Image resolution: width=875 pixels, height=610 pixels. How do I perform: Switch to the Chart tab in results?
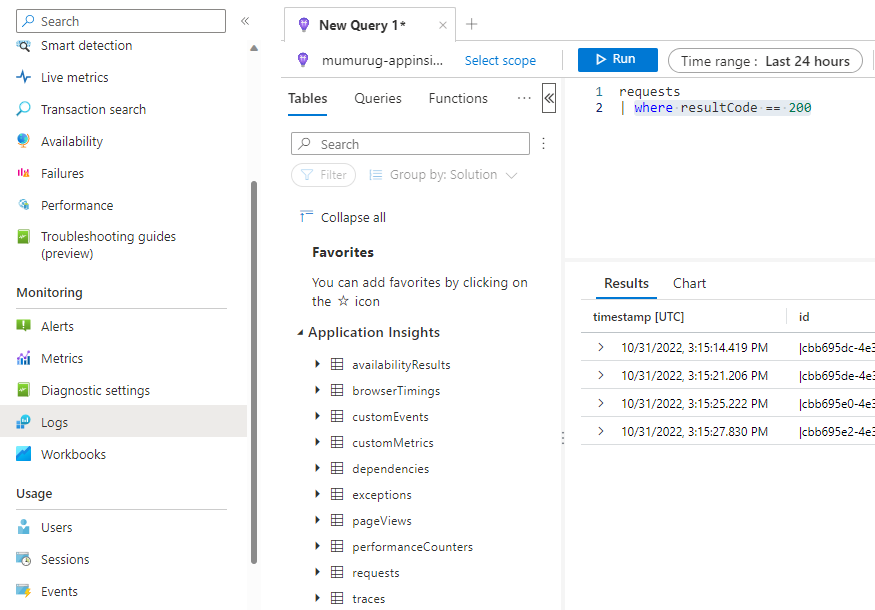pyautogui.click(x=689, y=283)
